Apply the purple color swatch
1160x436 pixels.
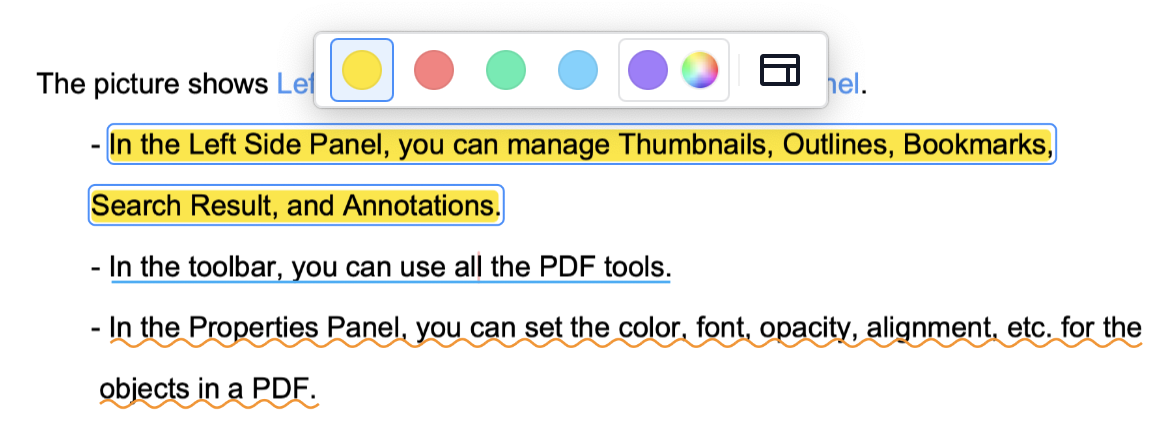(x=648, y=70)
